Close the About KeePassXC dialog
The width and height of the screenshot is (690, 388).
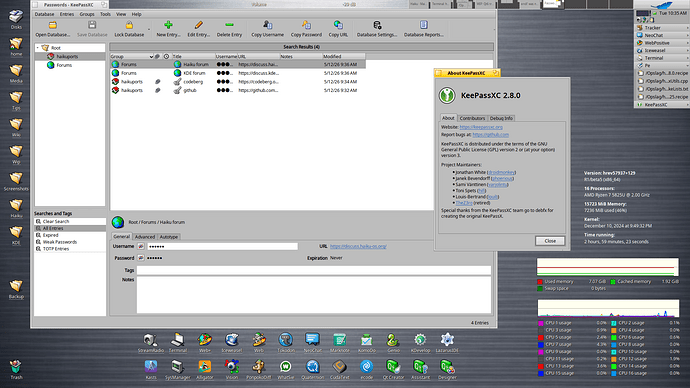click(550, 241)
